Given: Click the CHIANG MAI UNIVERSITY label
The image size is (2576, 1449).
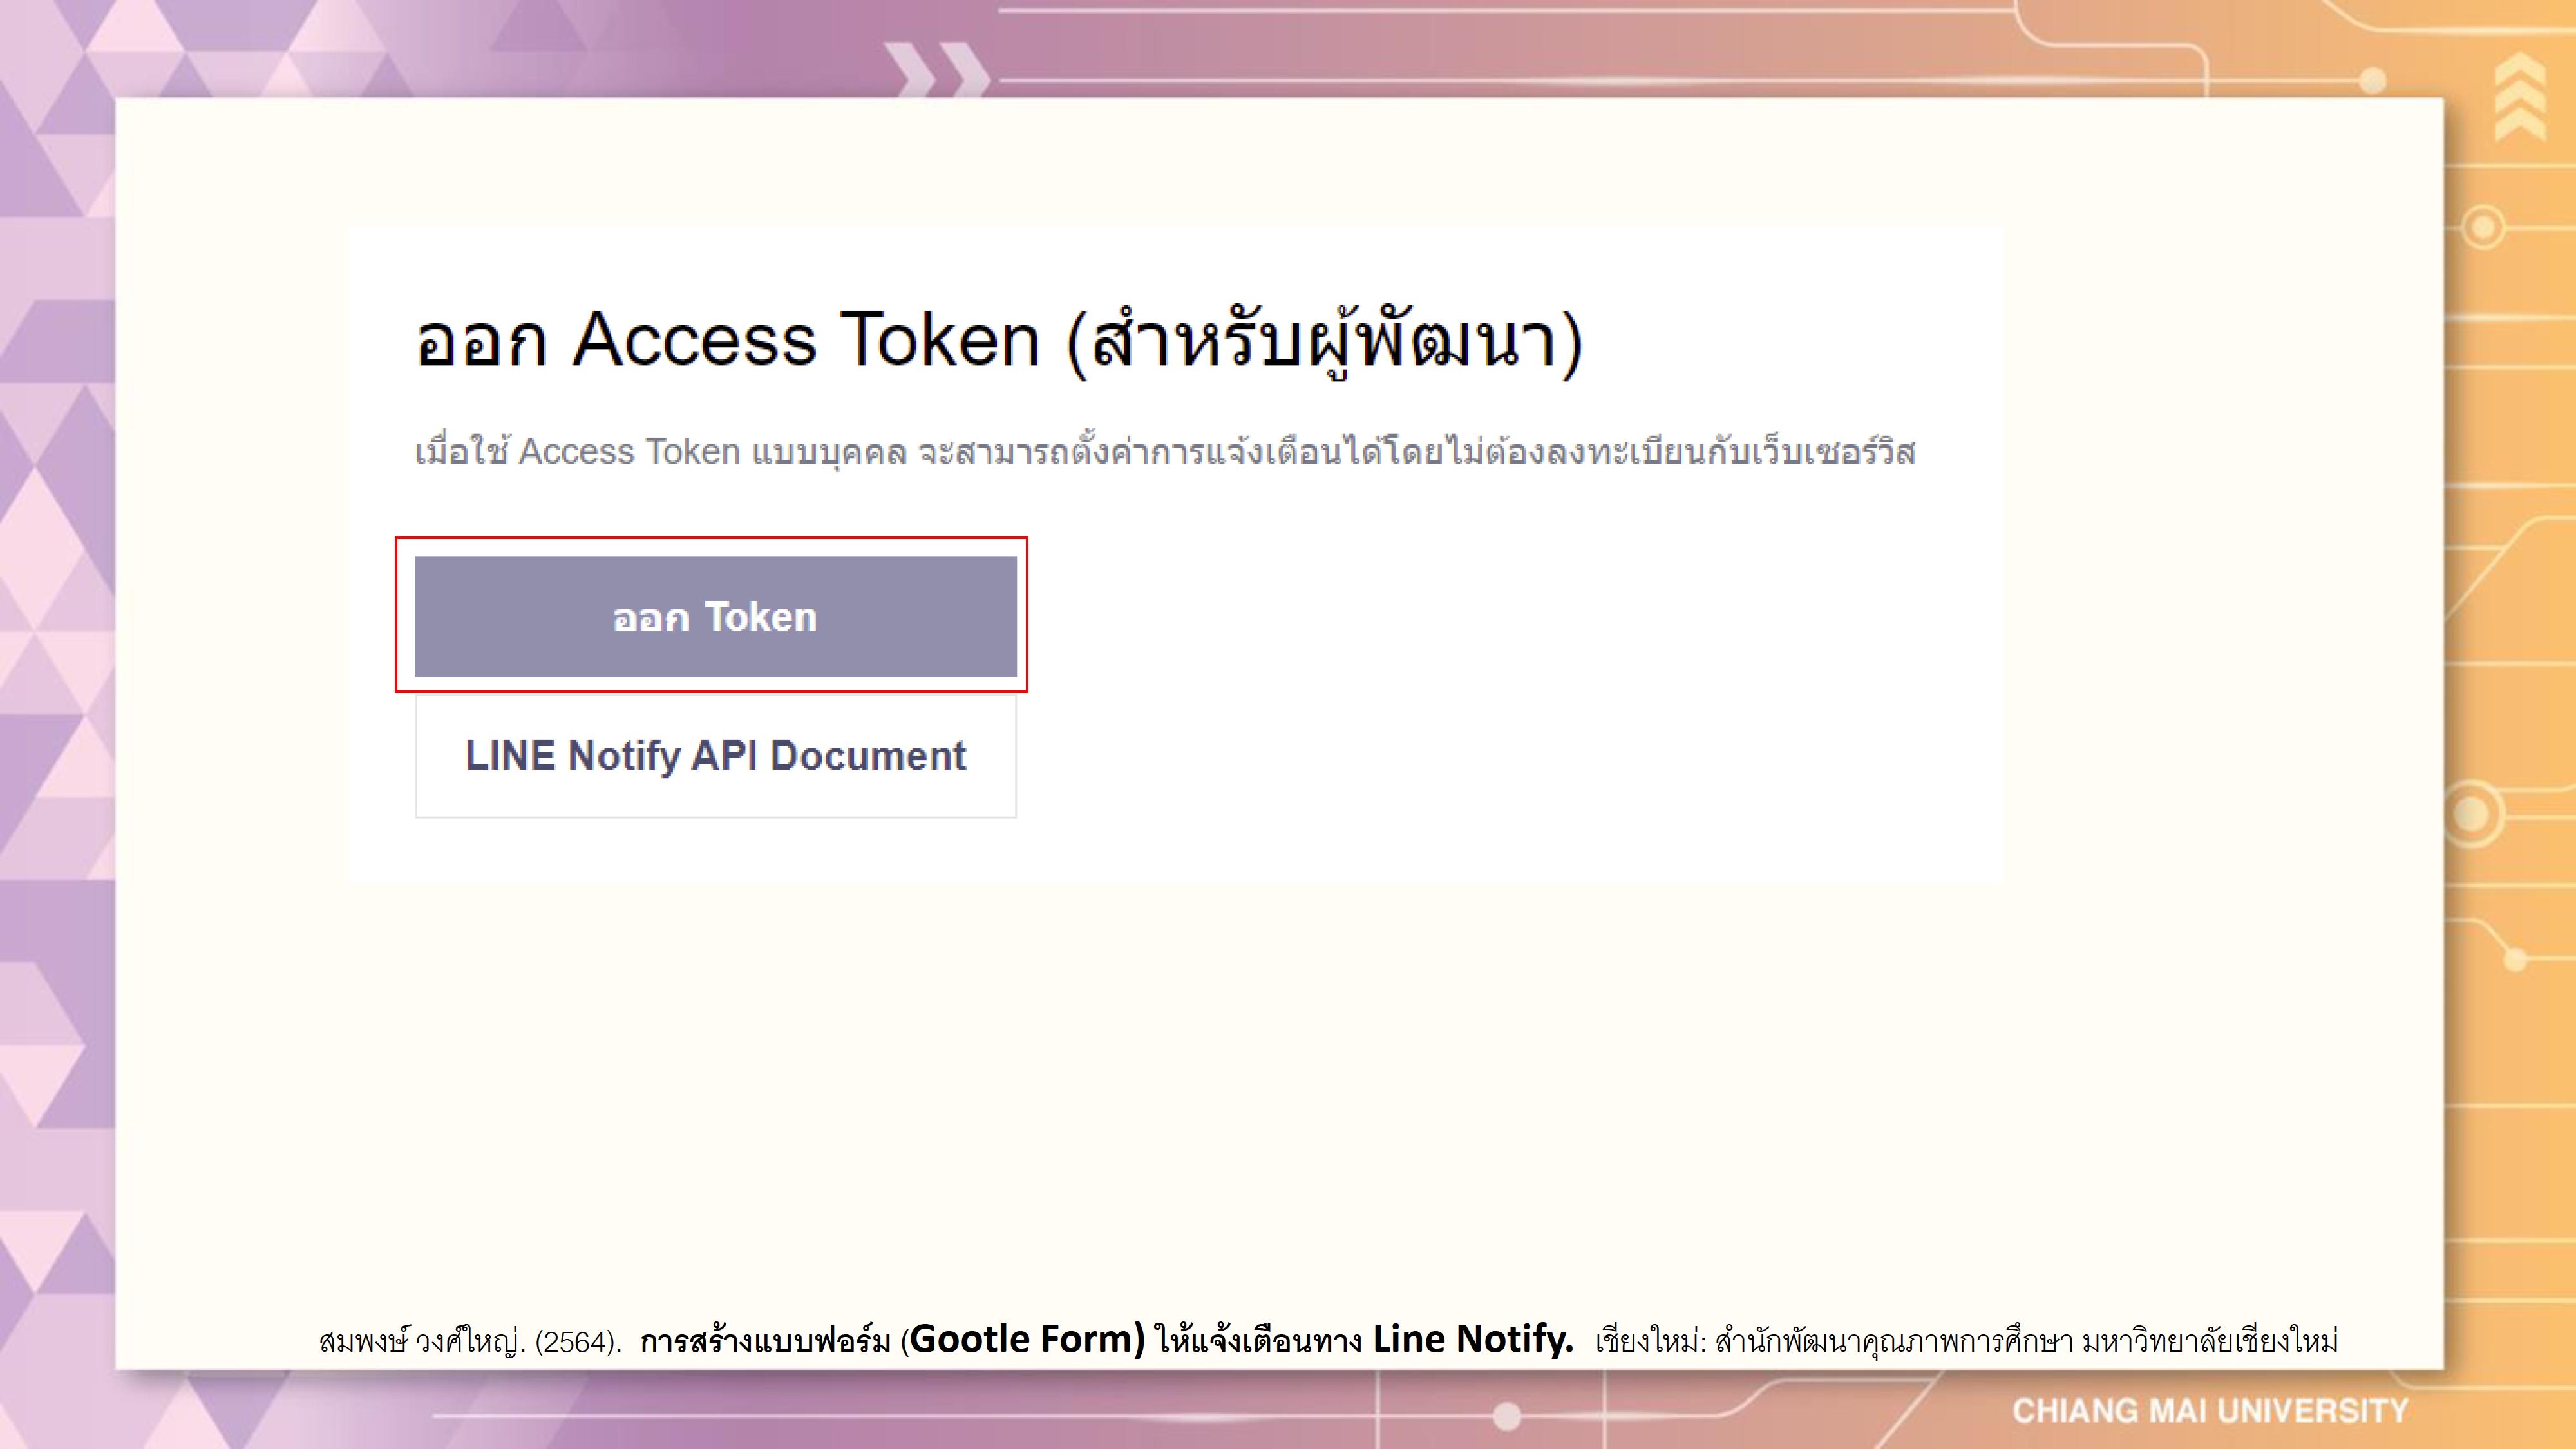Looking at the screenshot, I should [x=2211, y=1411].
